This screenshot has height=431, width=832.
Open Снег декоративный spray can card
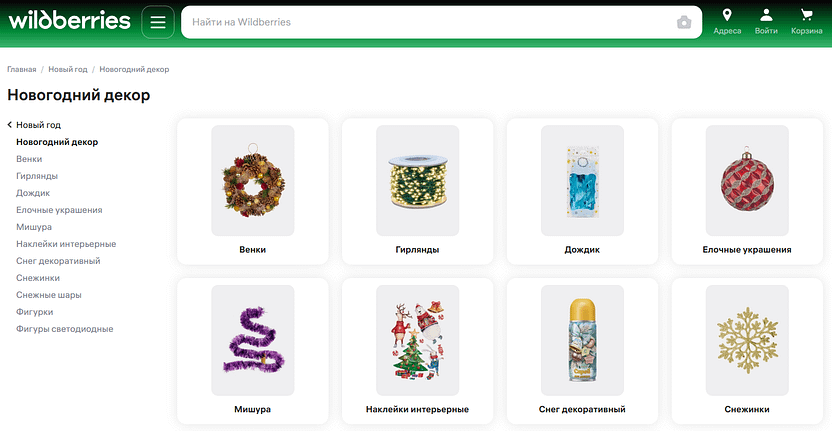[x=582, y=351]
